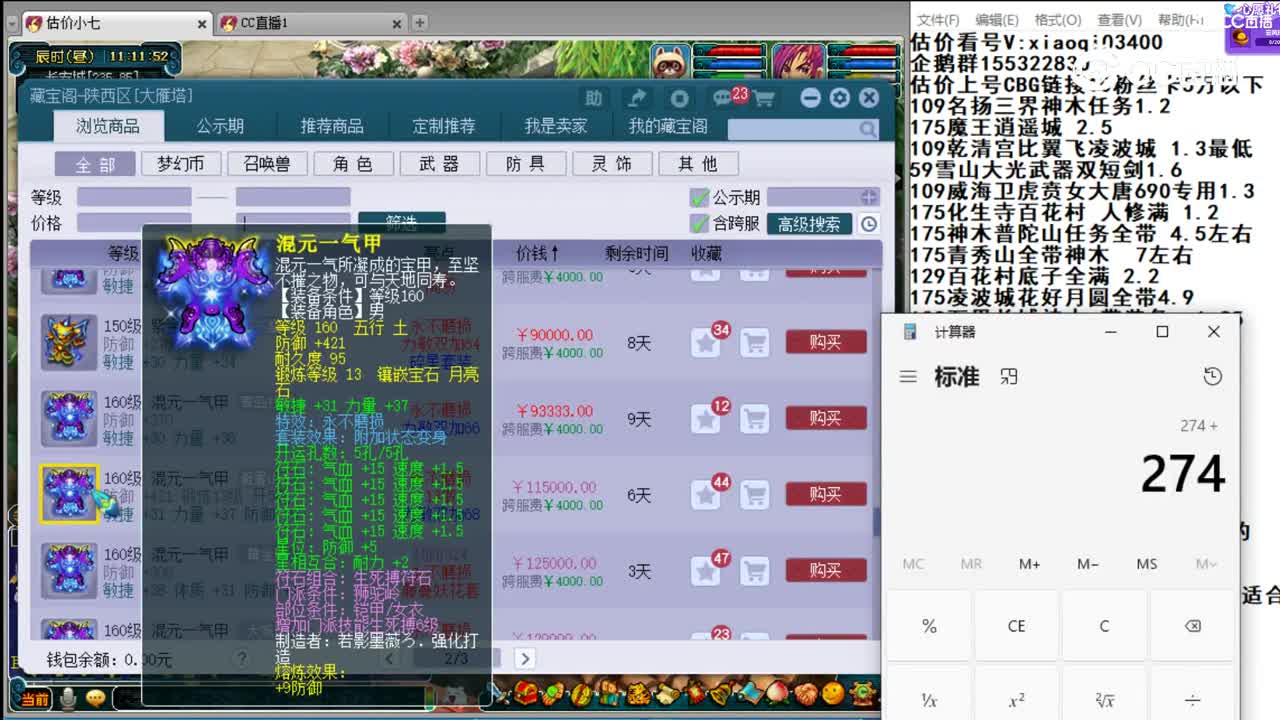Switch to 我是卖家 tab
1280x720 pixels.
556,126
